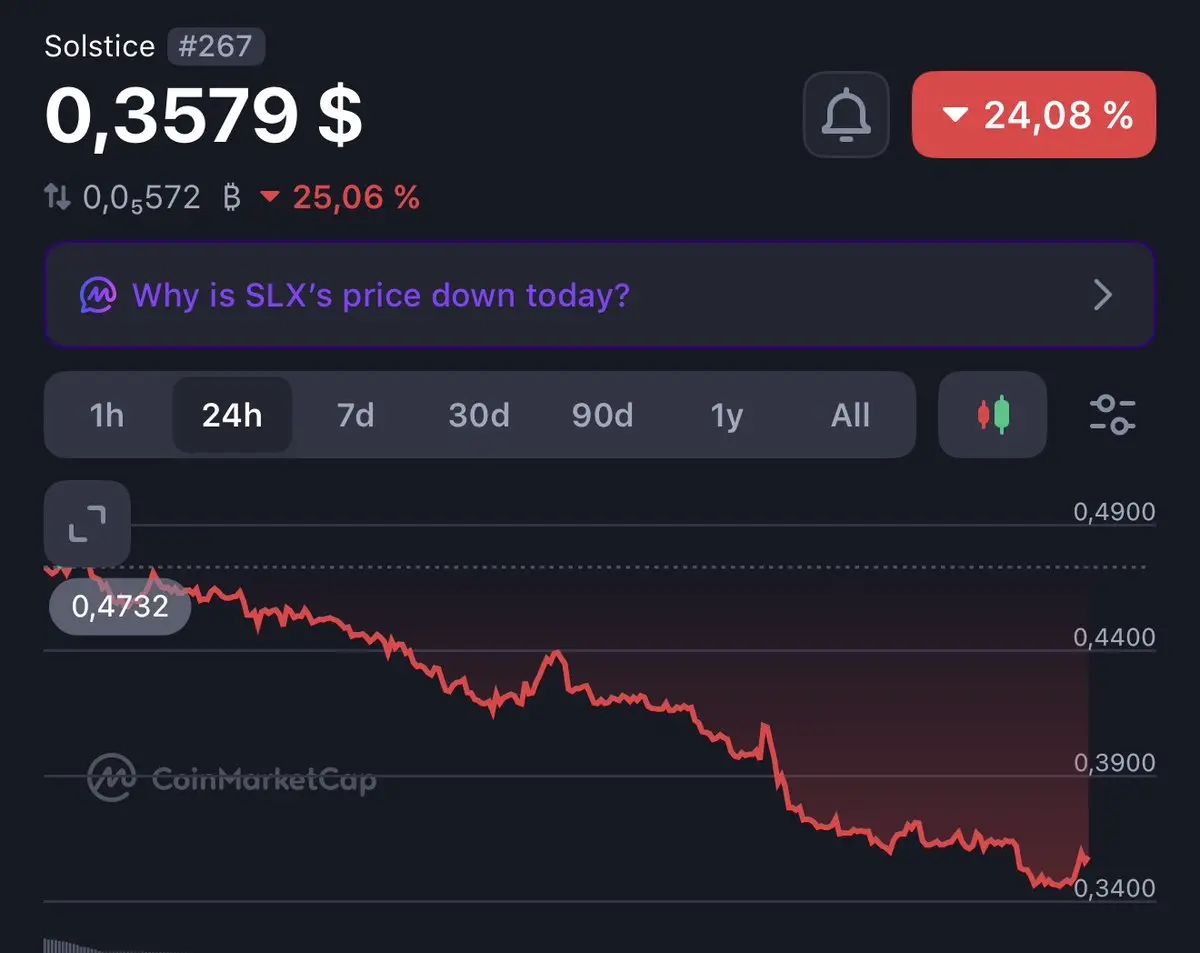Tap the CoinMarketCap AI icon
This screenshot has height=953, width=1200.
click(x=98, y=295)
